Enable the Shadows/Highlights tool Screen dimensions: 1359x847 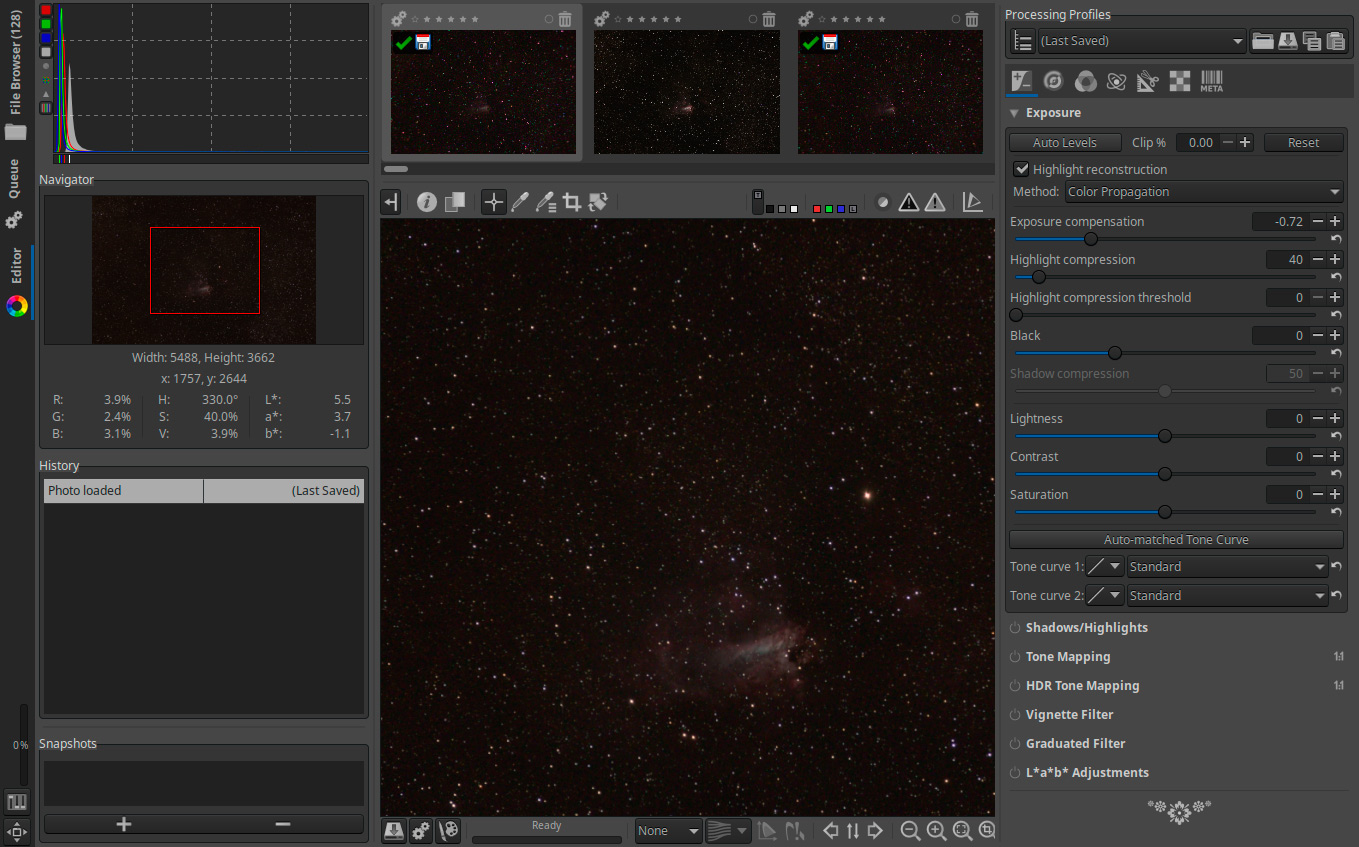(x=1014, y=628)
